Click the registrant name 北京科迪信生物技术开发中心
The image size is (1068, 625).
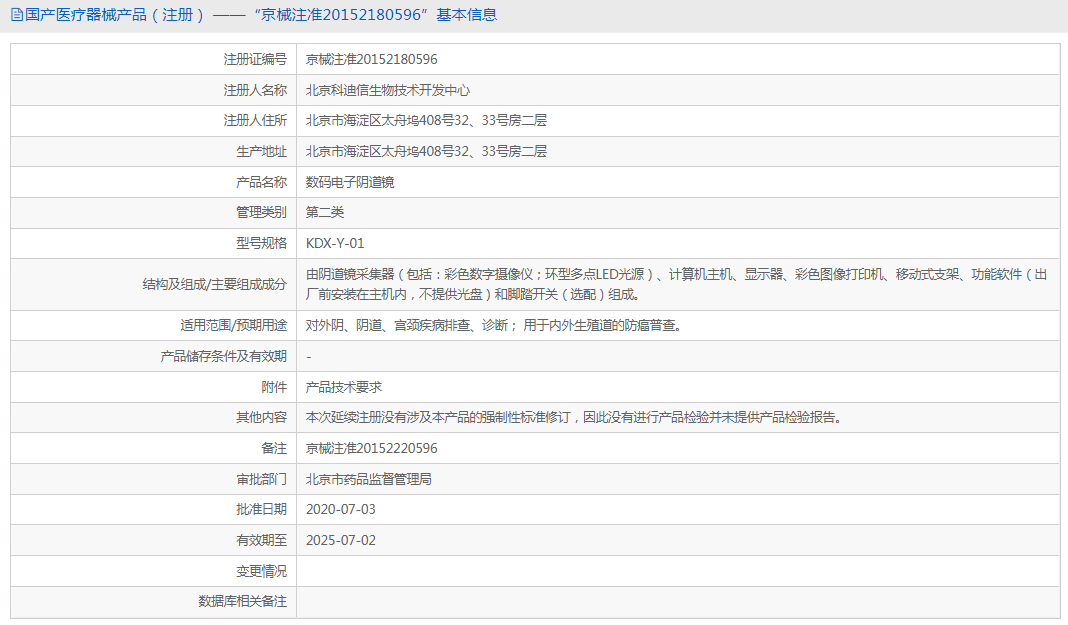(x=387, y=90)
